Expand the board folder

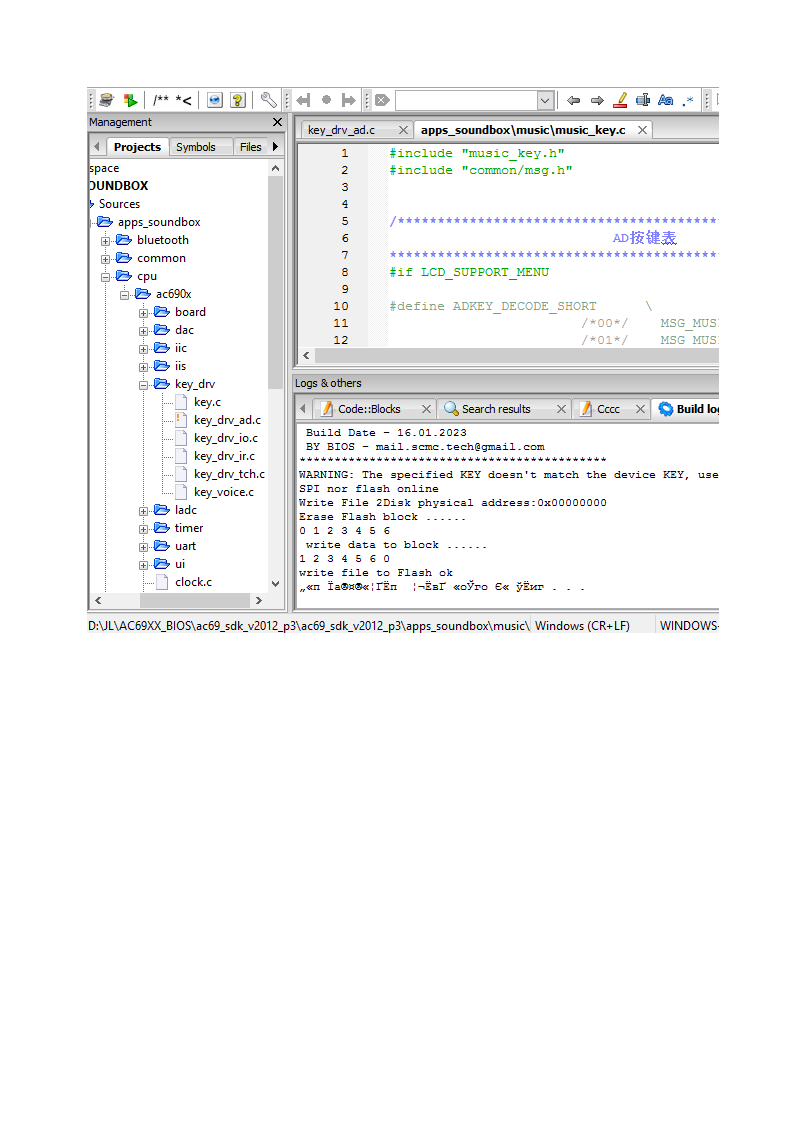pyautogui.click(x=143, y=313)
